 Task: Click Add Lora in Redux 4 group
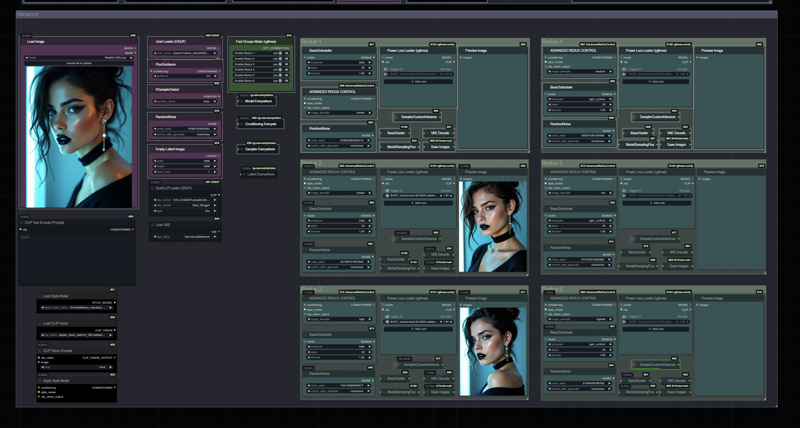[x=657, y=81]
